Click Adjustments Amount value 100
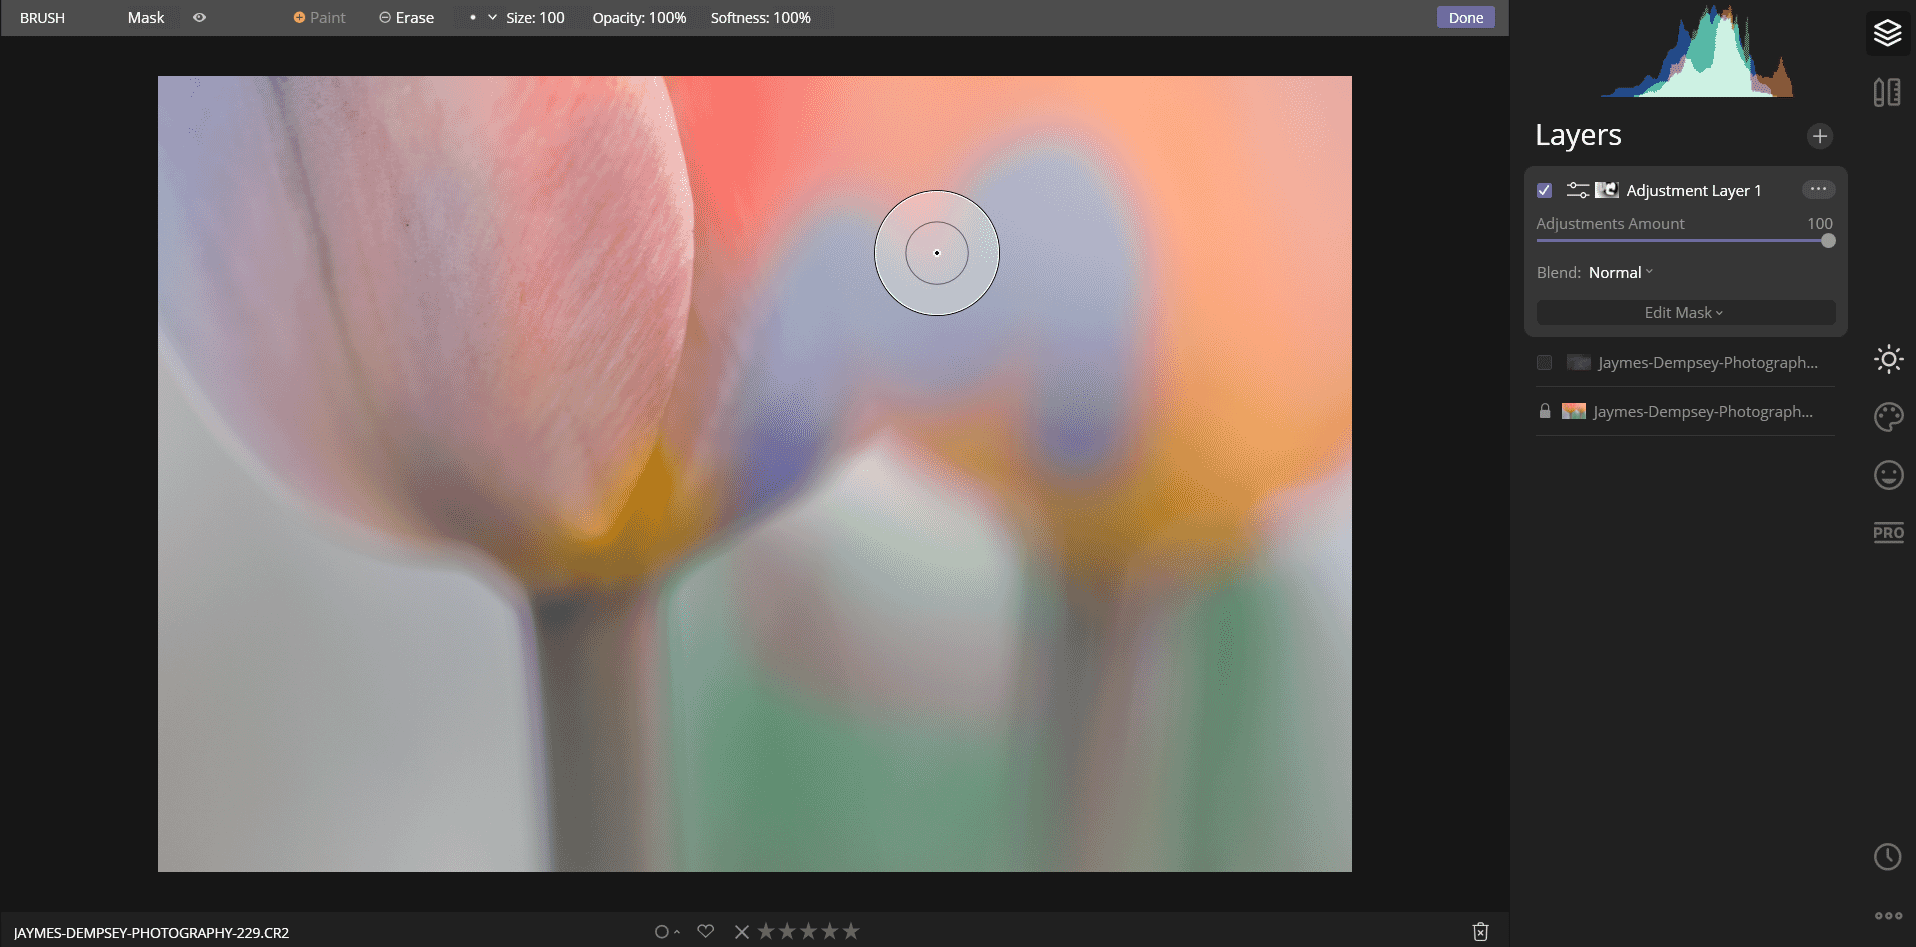This screenshot has height=947, width=1916. pos(1819,223)
